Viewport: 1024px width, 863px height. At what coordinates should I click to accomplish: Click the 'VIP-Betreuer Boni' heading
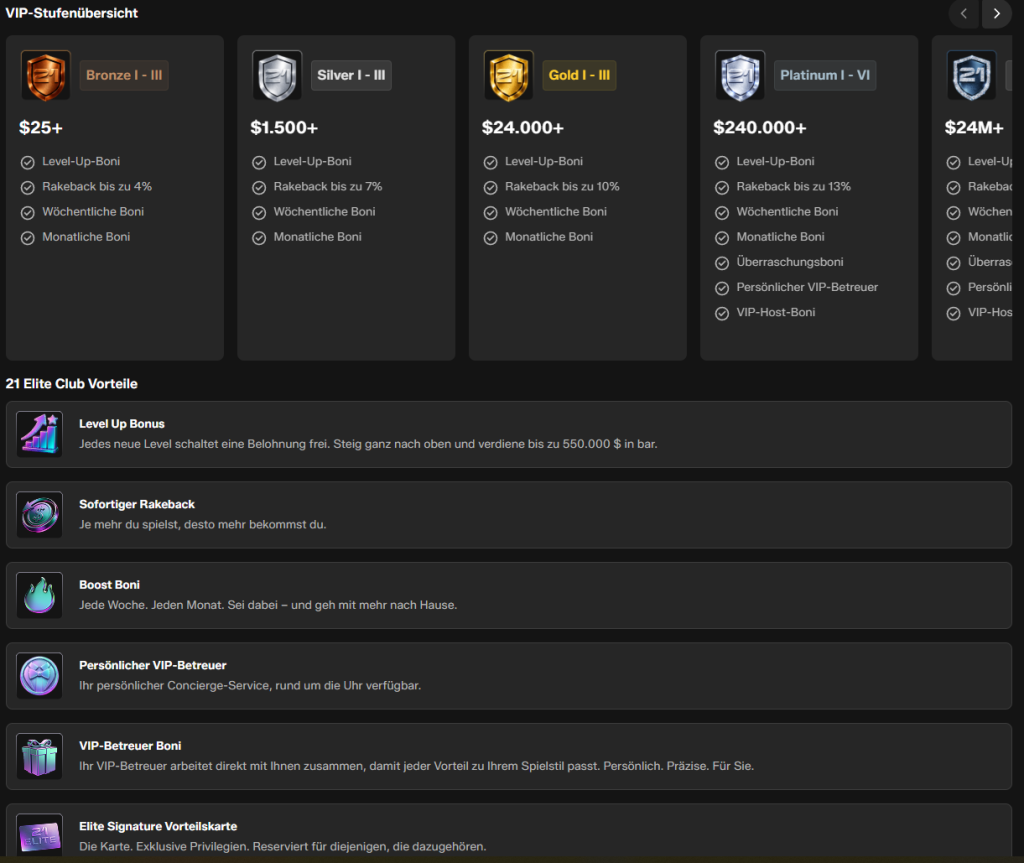point(130,745)
